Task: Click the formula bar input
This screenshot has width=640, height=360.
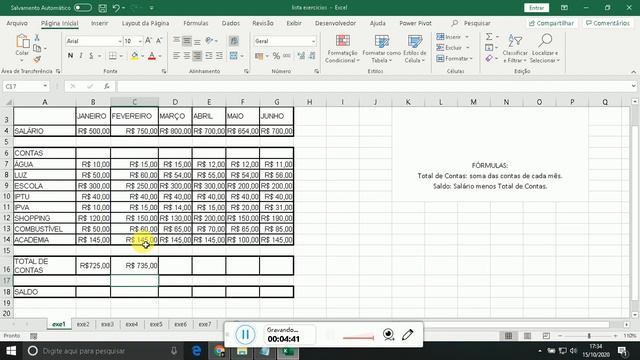Action: [373, 87]
